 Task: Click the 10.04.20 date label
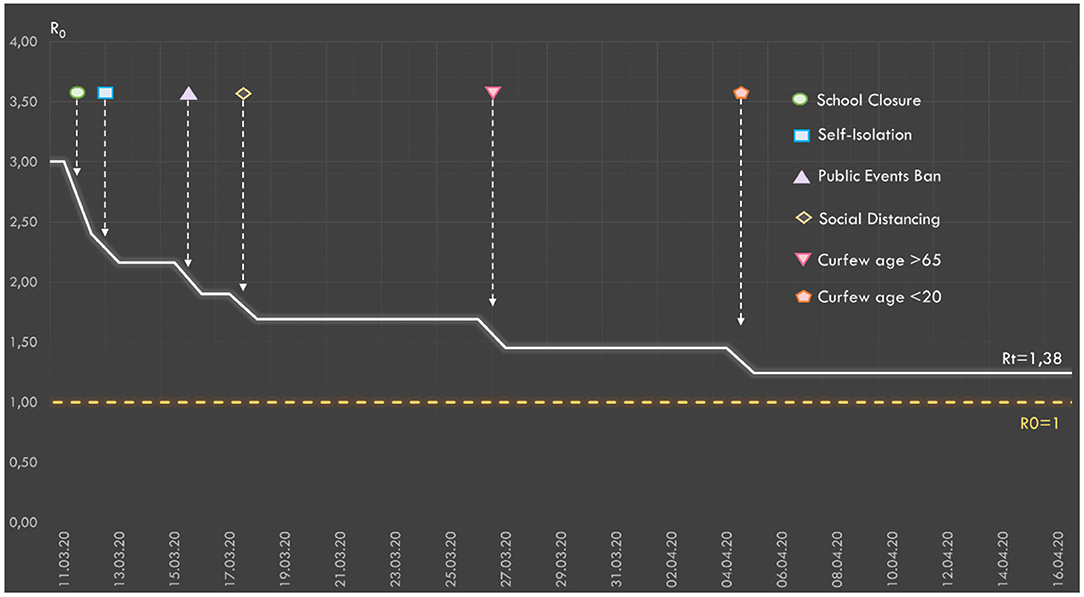893,558
